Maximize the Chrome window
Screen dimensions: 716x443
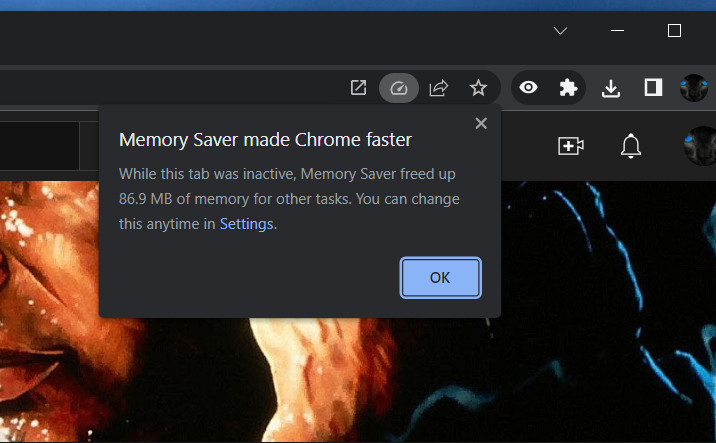[674, 31]
